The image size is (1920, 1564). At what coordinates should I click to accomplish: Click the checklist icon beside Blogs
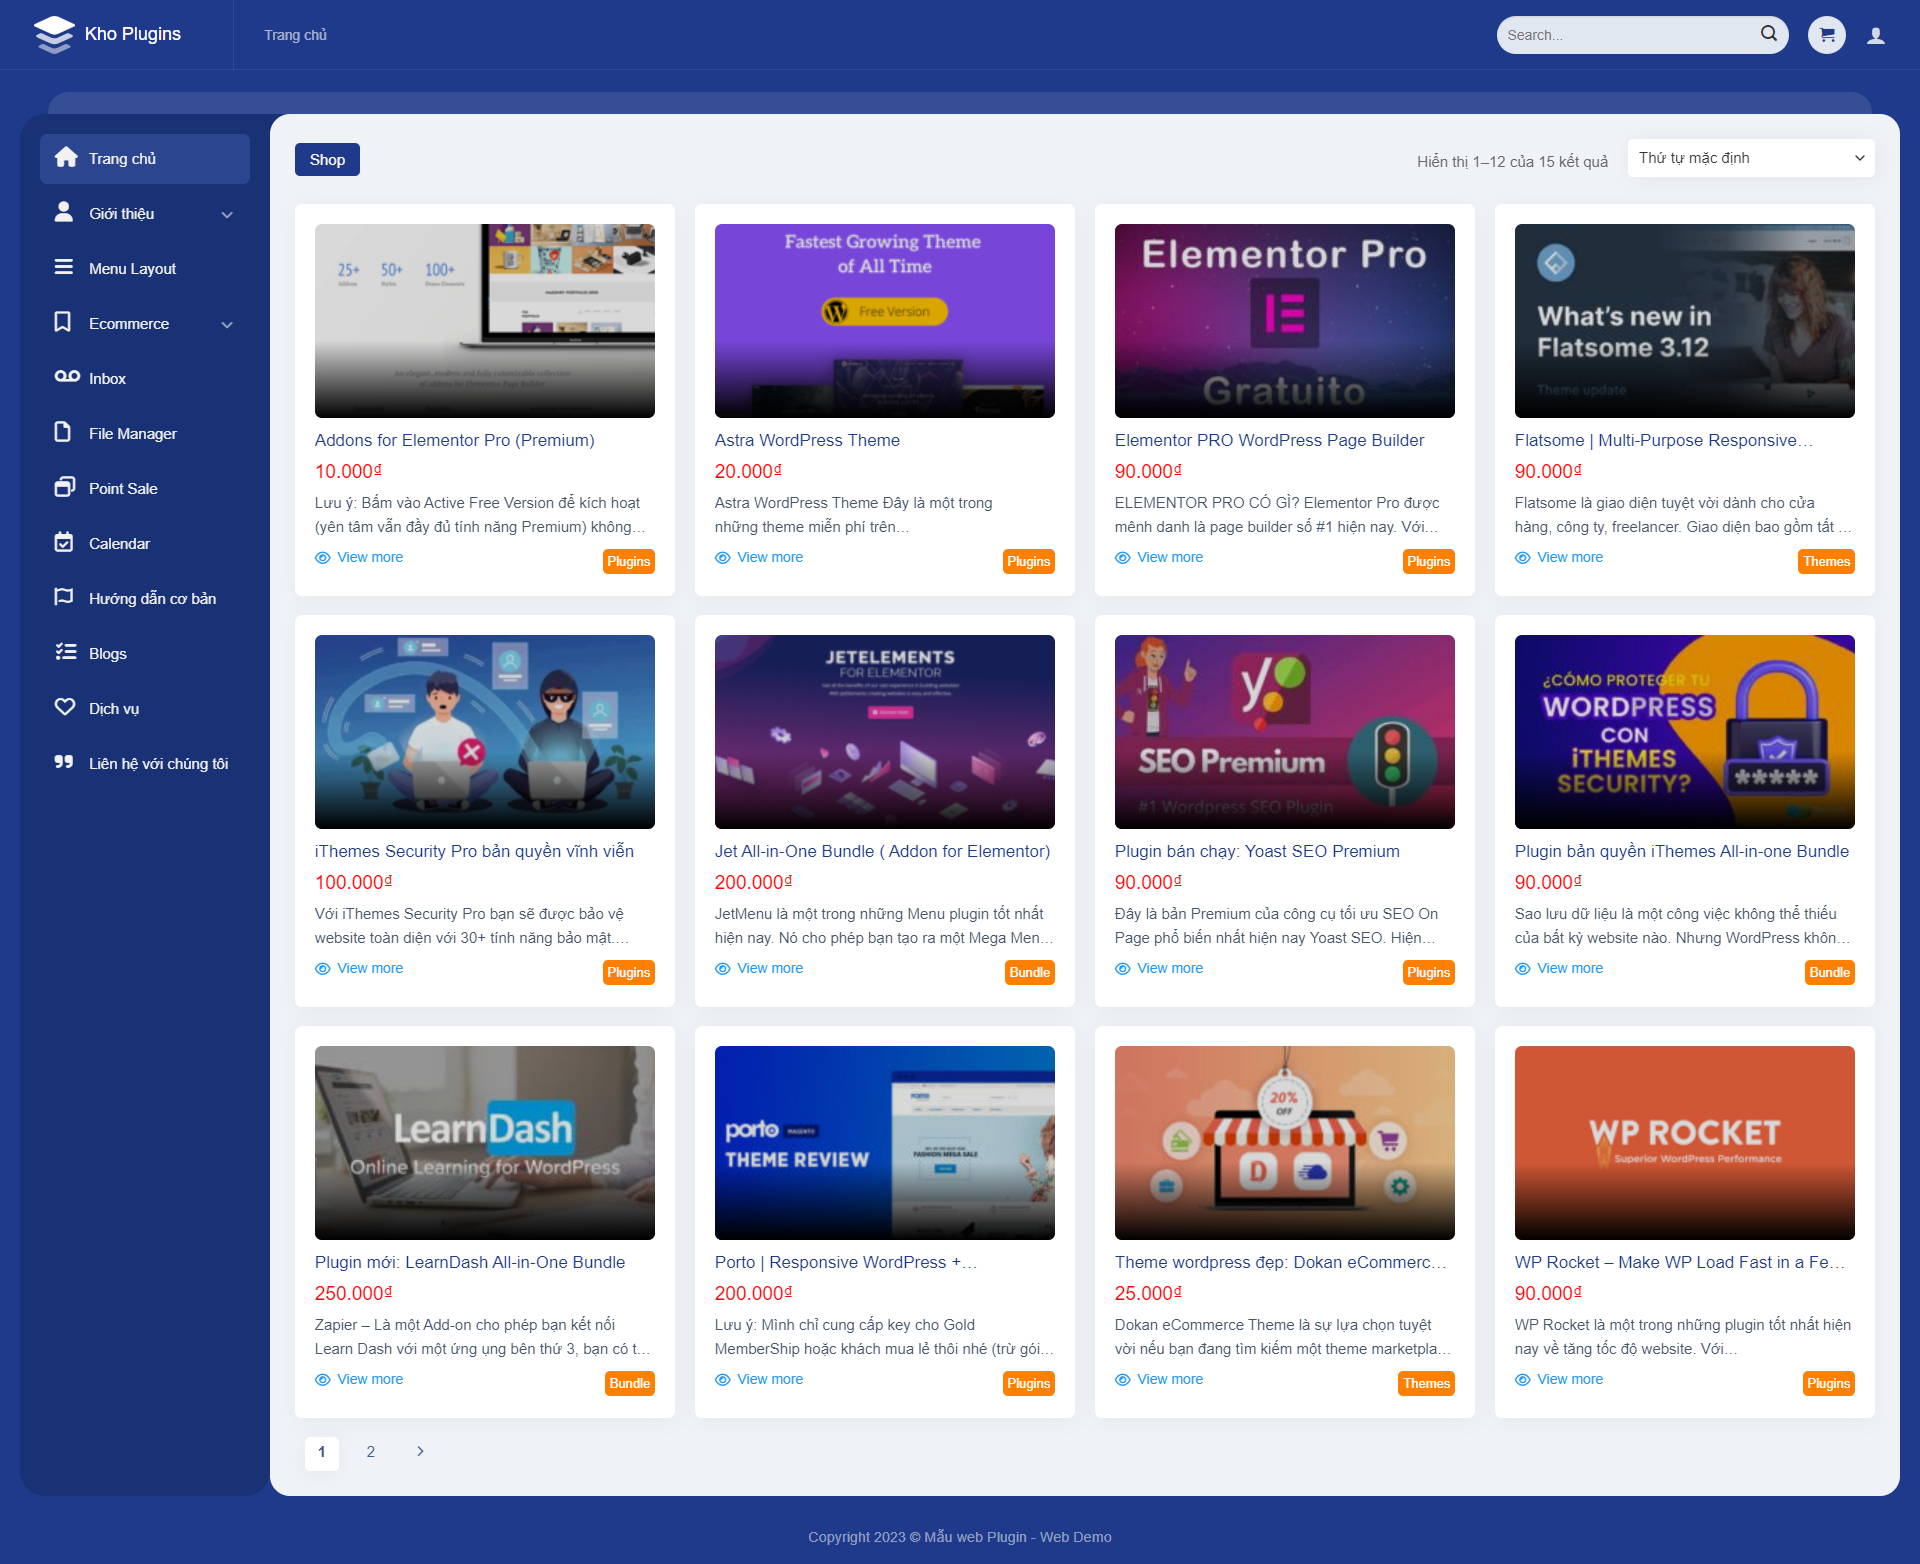point(66,652)
